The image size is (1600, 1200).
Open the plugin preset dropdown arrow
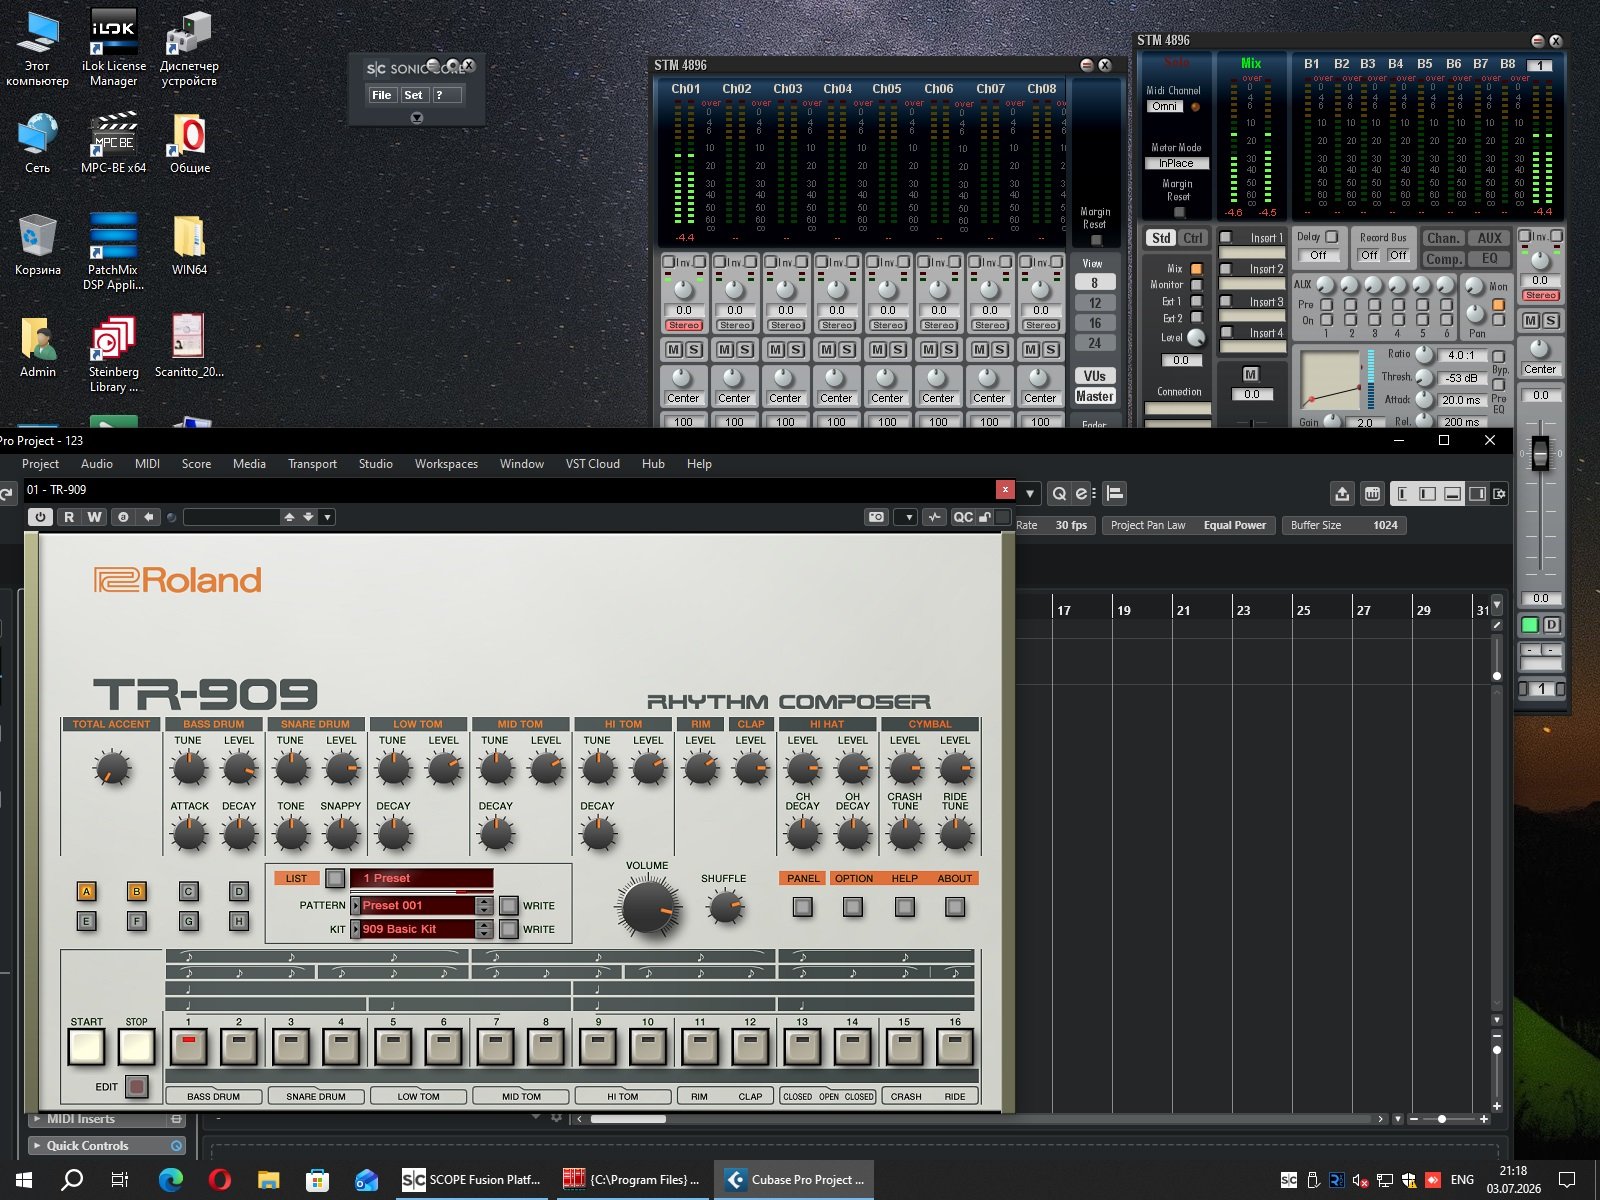327,517
